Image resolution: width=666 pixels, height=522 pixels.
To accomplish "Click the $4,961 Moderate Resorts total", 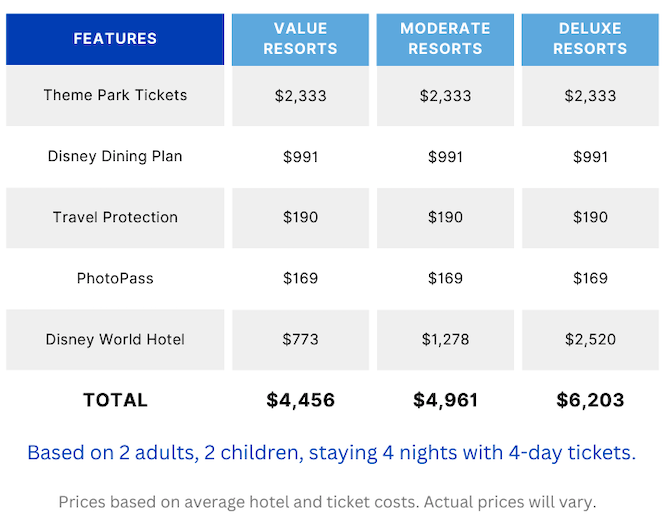I will (x=445, y=400).
